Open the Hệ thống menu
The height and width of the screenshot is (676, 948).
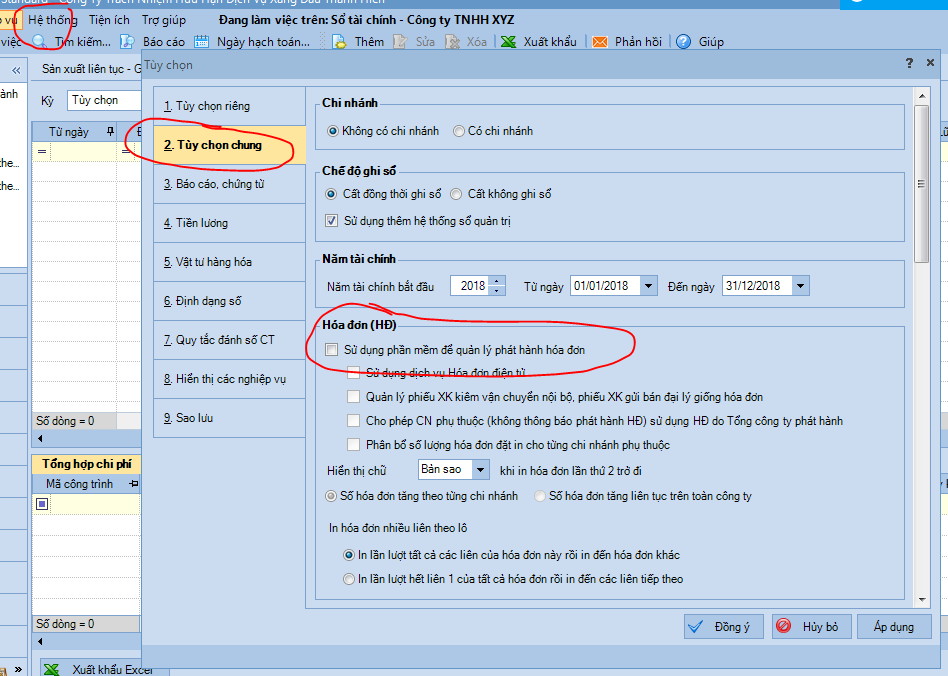(x=52, y=20)
